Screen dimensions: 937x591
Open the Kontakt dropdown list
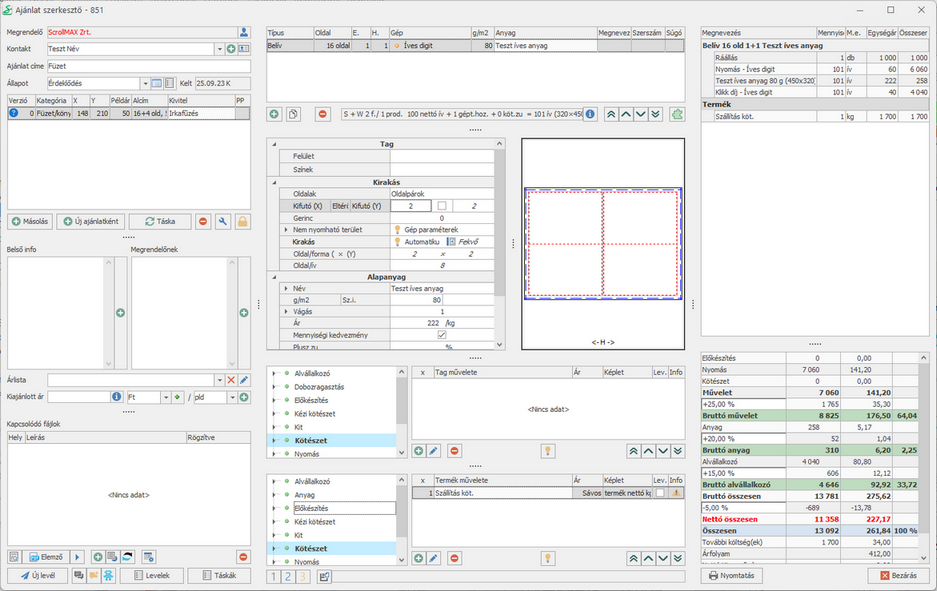tap(219, 49)
